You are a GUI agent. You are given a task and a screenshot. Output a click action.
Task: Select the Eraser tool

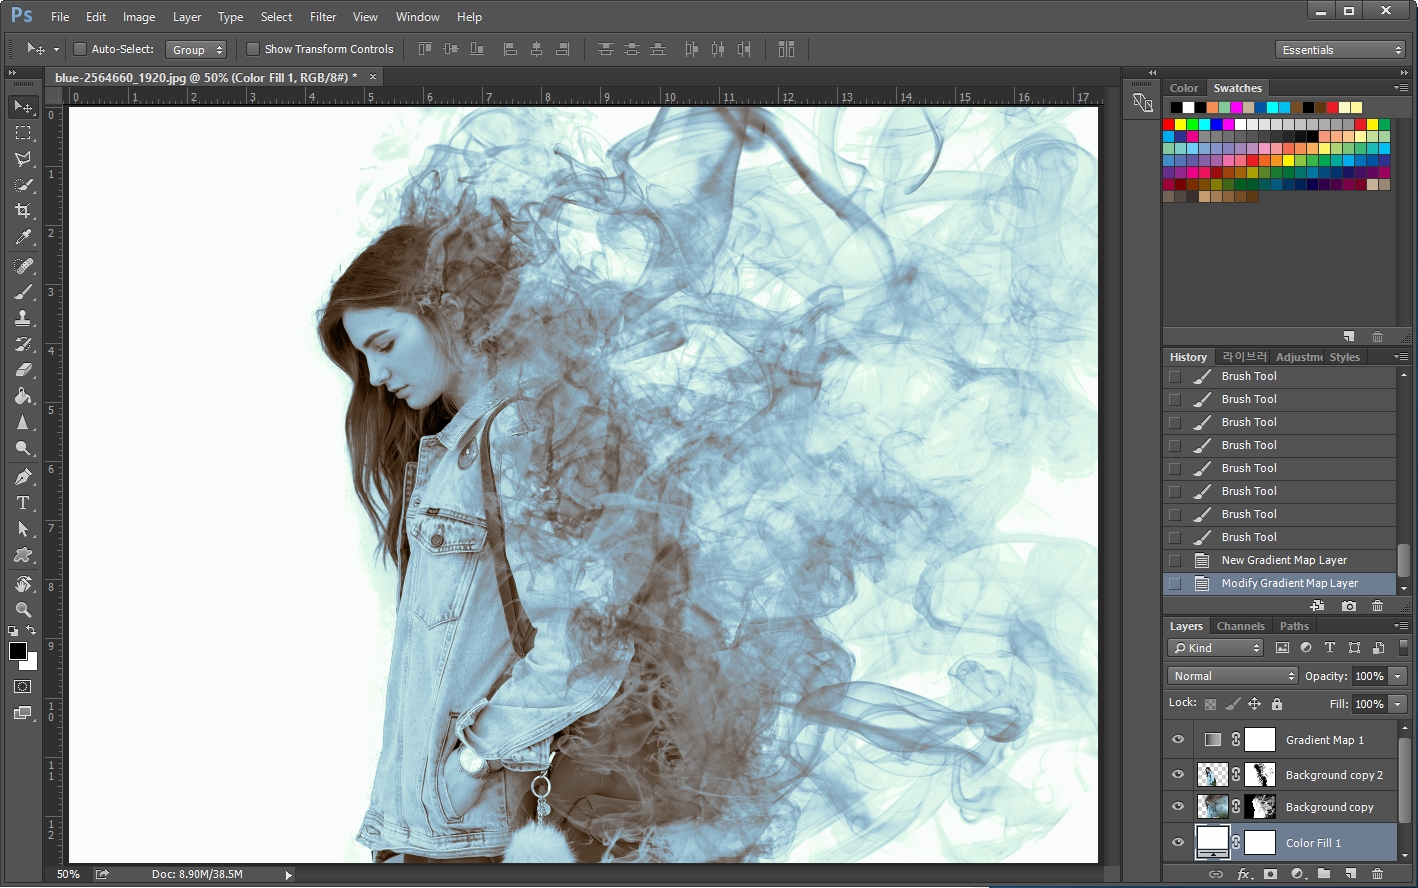[x=23, y=370]
